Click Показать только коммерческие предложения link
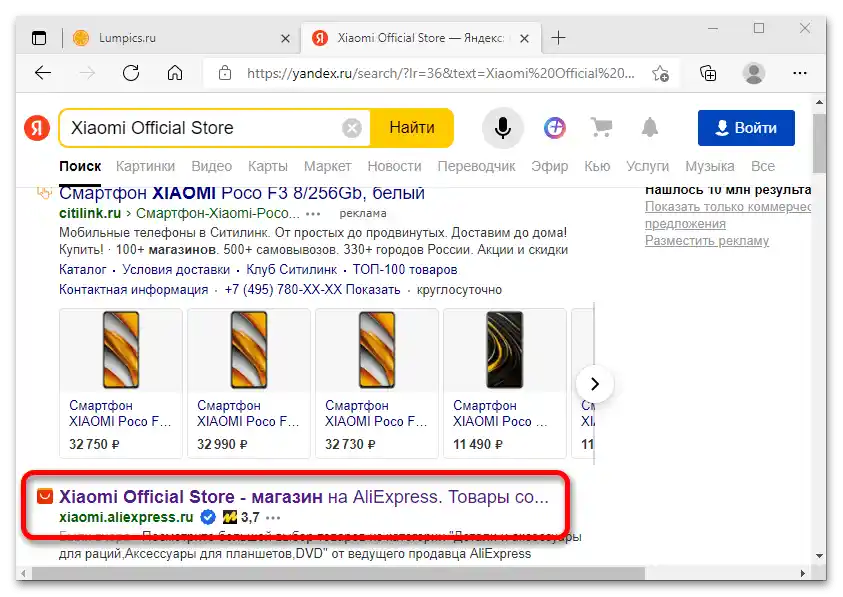Viewport: 843px width, 597px height. 728,215
